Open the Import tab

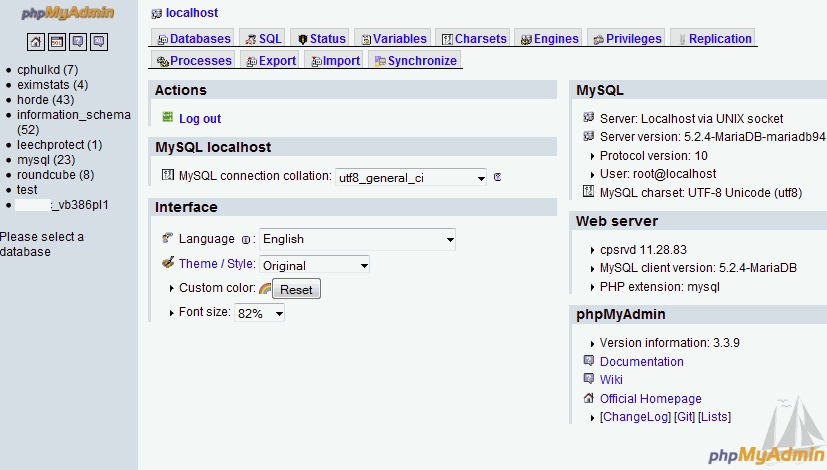(334, 61)
